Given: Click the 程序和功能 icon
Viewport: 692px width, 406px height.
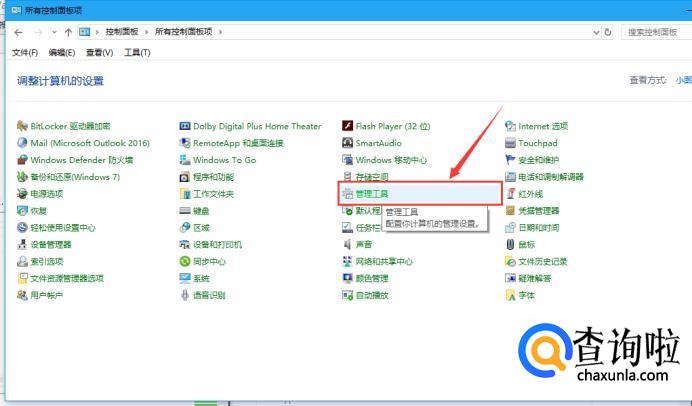Looking at the screenshot, I should (185, 177).
